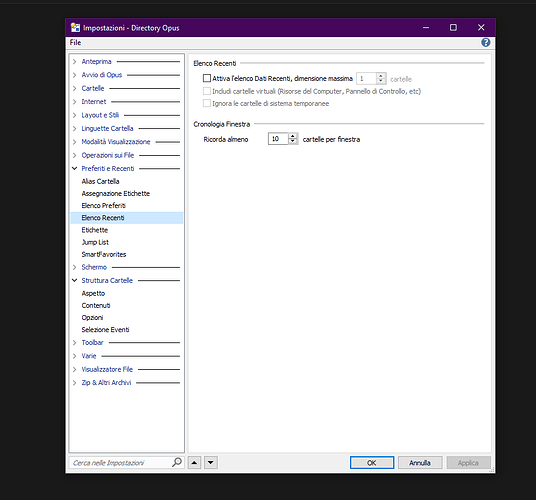
Task: Select SmartFavorites settings page
Action: coord(104,254)
